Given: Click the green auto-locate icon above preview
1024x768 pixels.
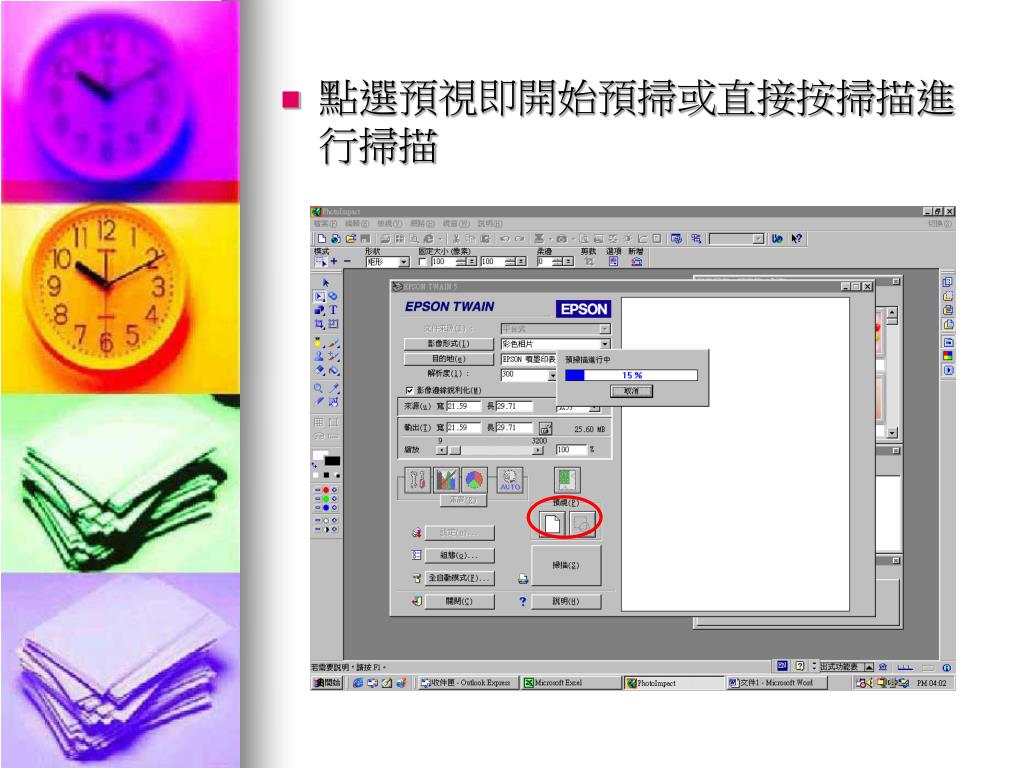Looking at the screenshot, I should click(x=566, y=480).
